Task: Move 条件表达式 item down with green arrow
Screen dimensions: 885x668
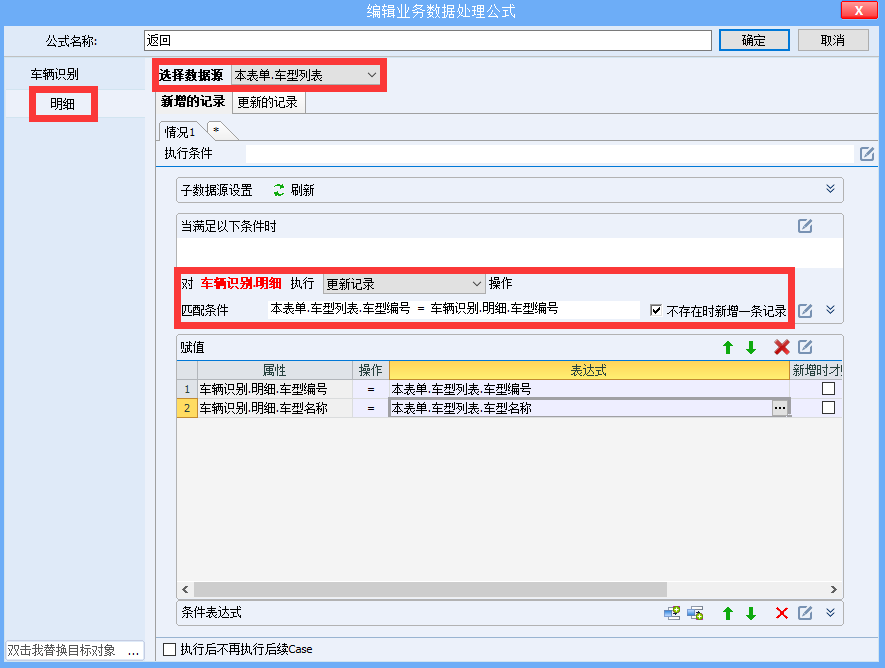Action: pos(751,613)
